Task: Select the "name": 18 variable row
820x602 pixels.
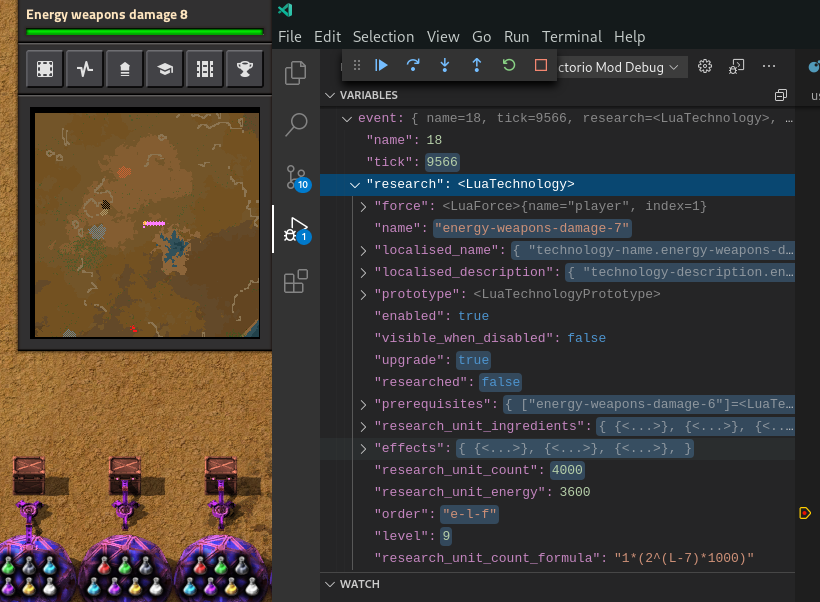Action: (x=557, y=140)
